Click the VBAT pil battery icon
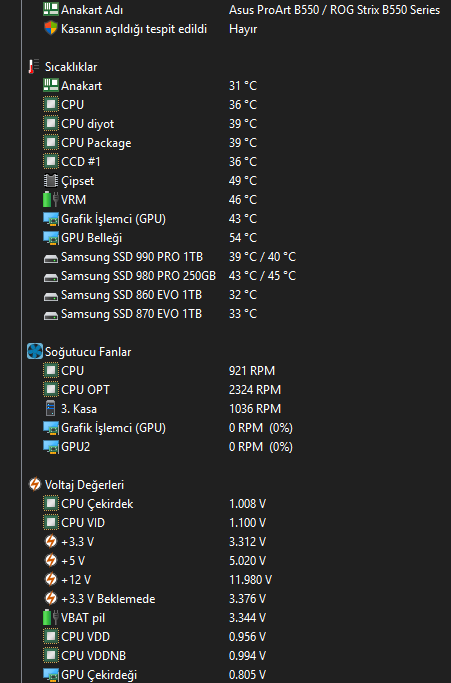This screenshot has width=451, height=683. point(51,618)
